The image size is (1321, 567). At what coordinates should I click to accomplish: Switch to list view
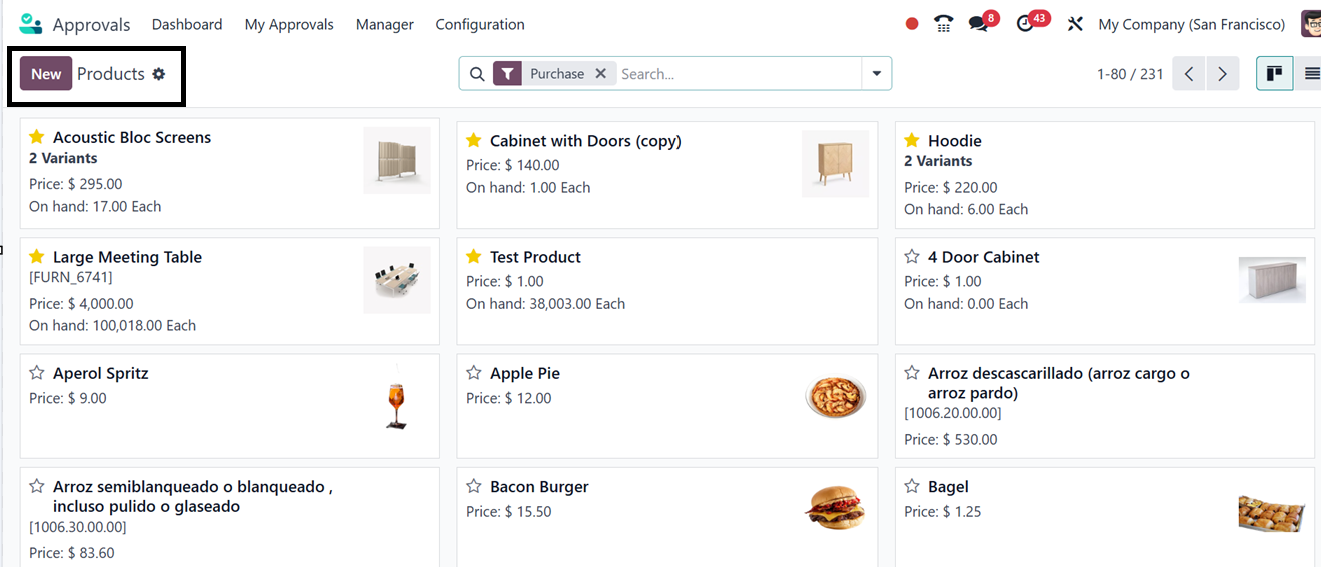(1311, 73)
